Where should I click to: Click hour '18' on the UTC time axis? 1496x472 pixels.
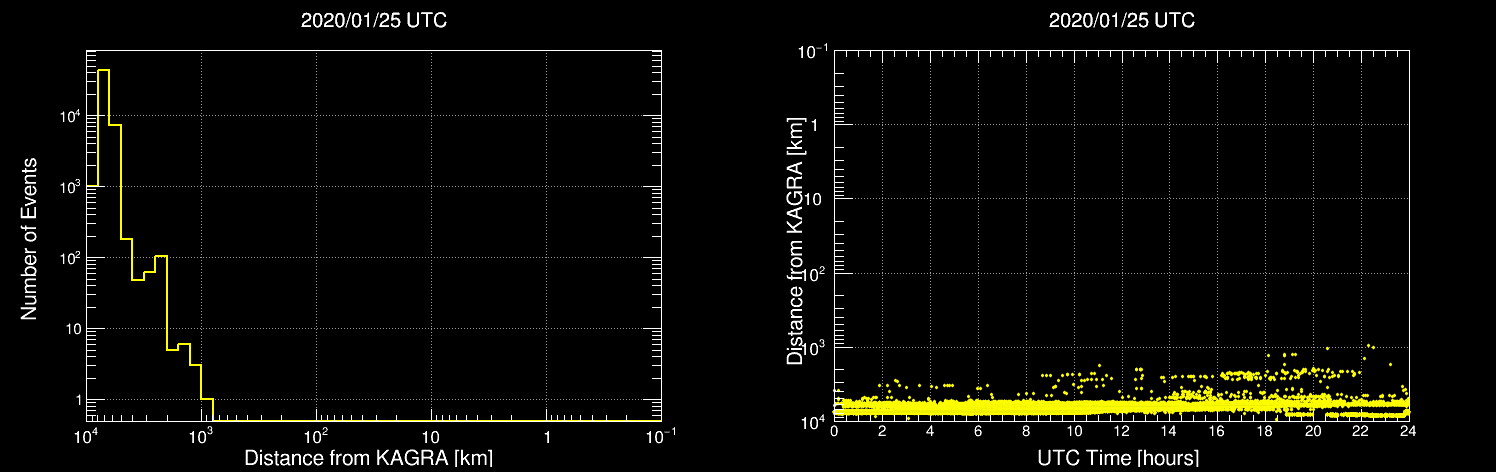1265,433
